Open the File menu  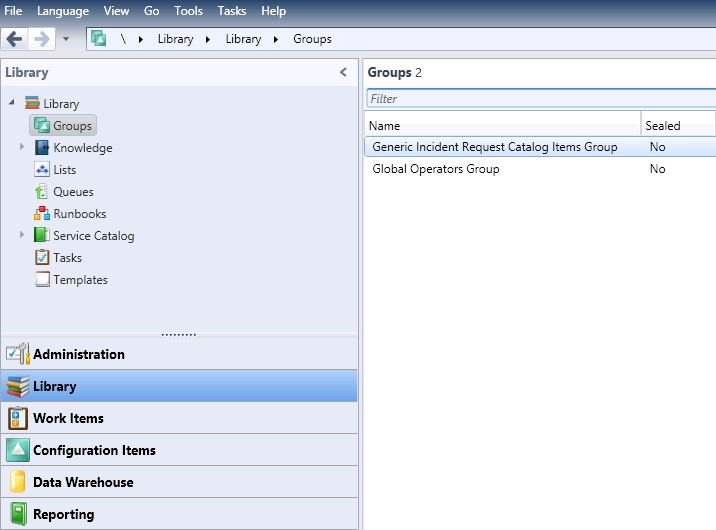pos(13,11)
